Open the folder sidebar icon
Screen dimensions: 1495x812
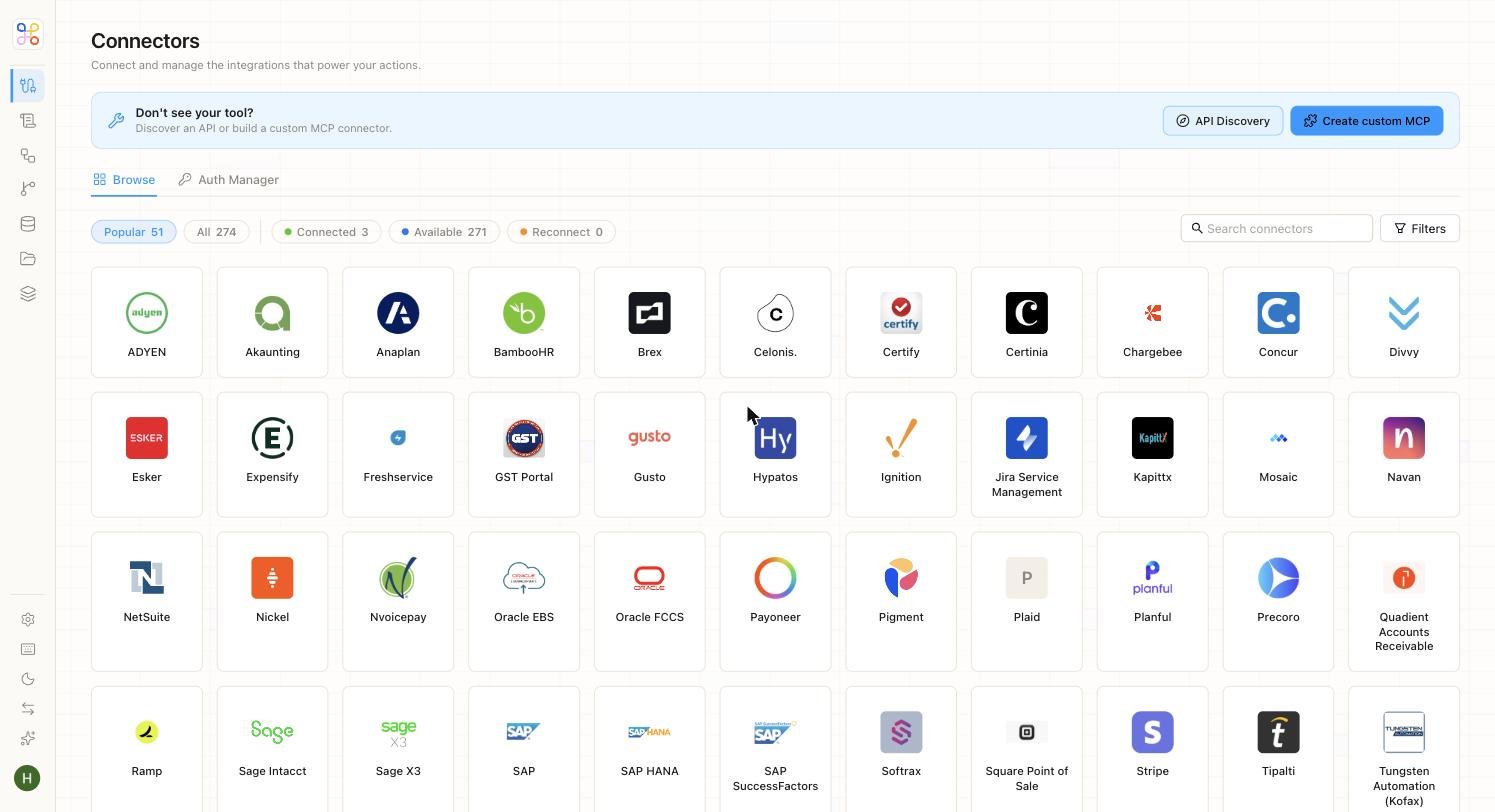pyautogui.click(x=28, y=259)
